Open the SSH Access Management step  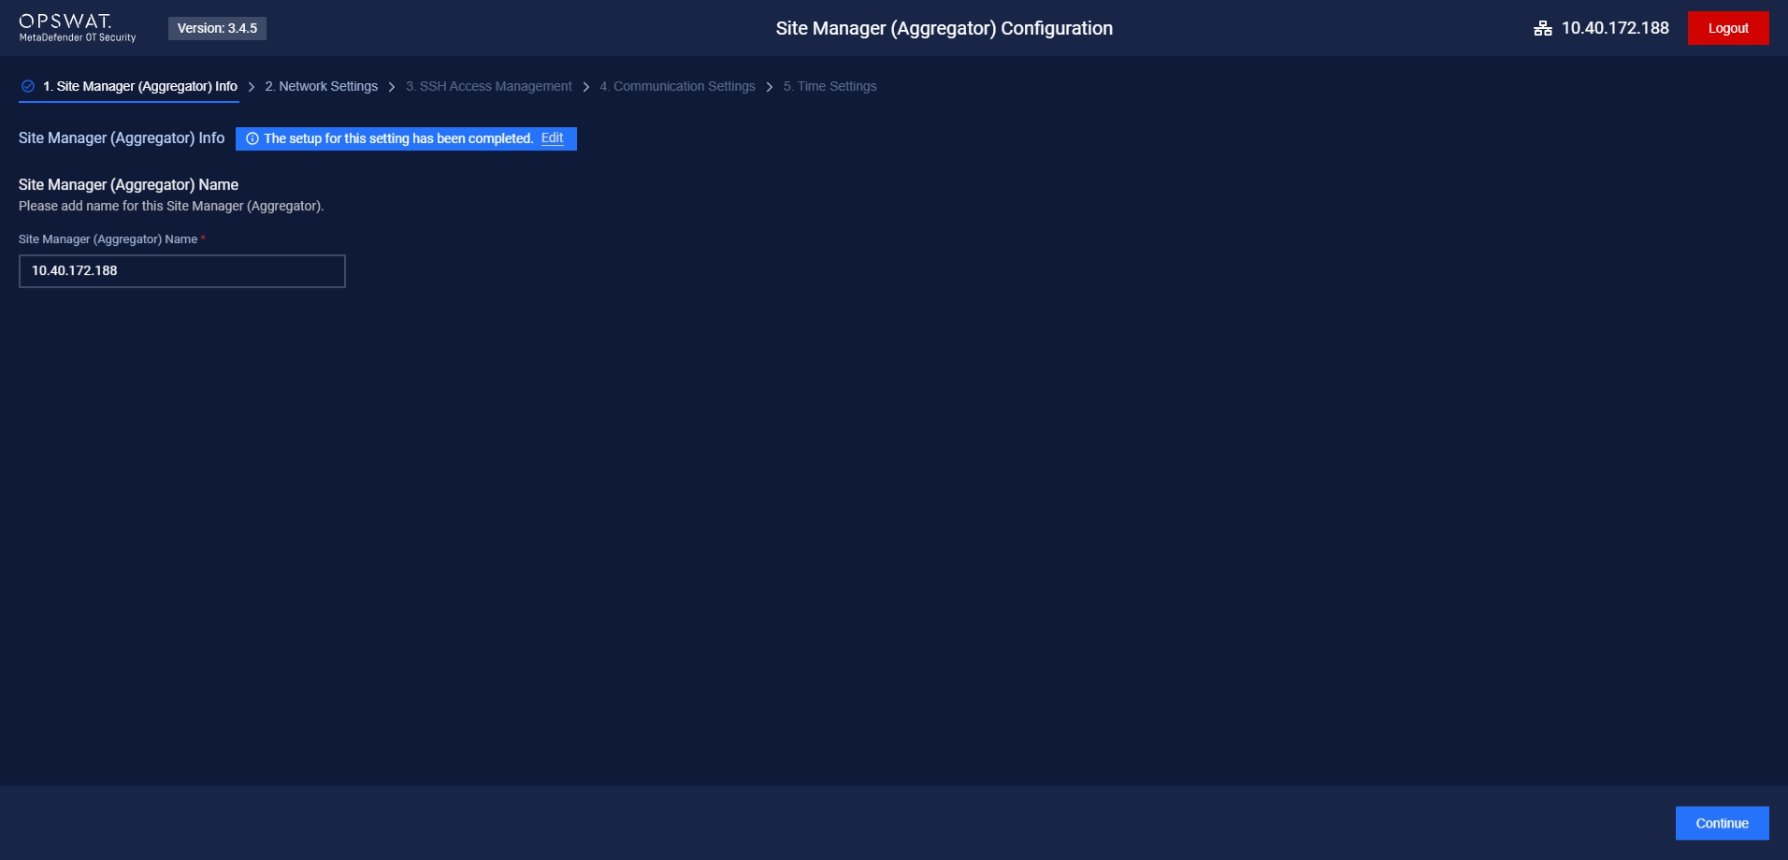(x=489, y=86)
